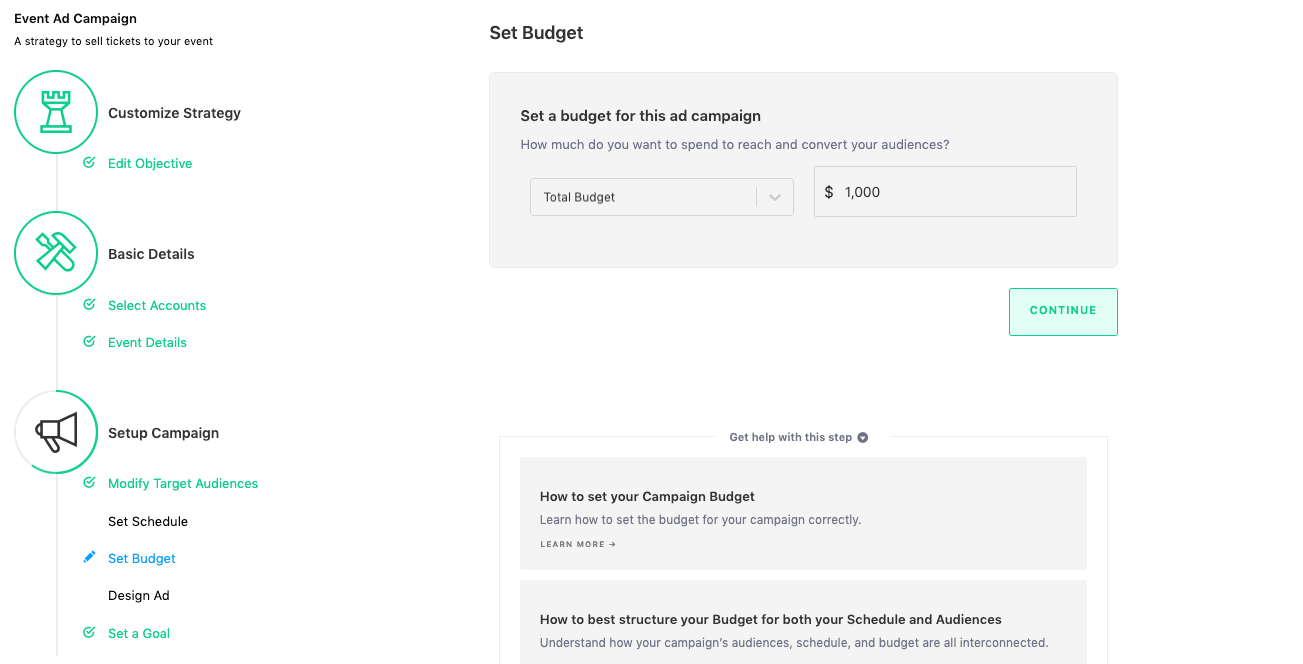Open the Edit Objective step link
The width and height of the screenshot is (1303, 664).
150,163
